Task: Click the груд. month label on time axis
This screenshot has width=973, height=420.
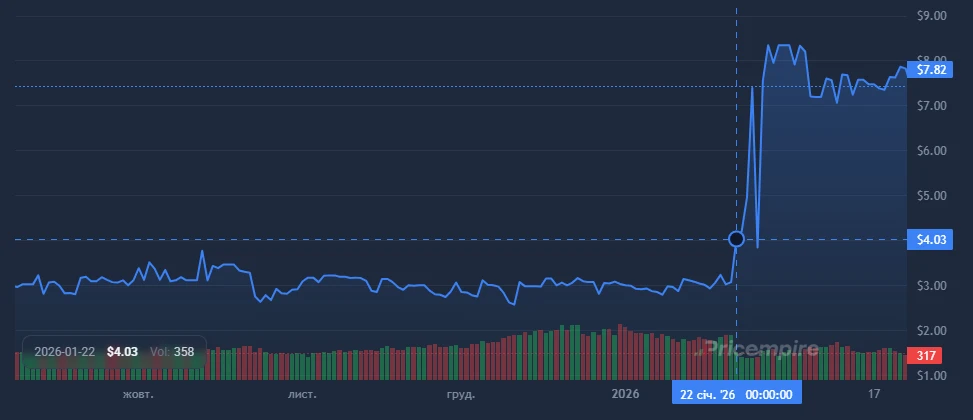Action: pos(461,394)
